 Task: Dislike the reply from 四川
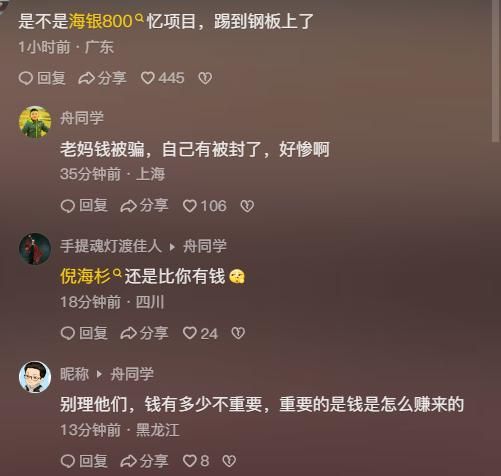click(238, 333)
